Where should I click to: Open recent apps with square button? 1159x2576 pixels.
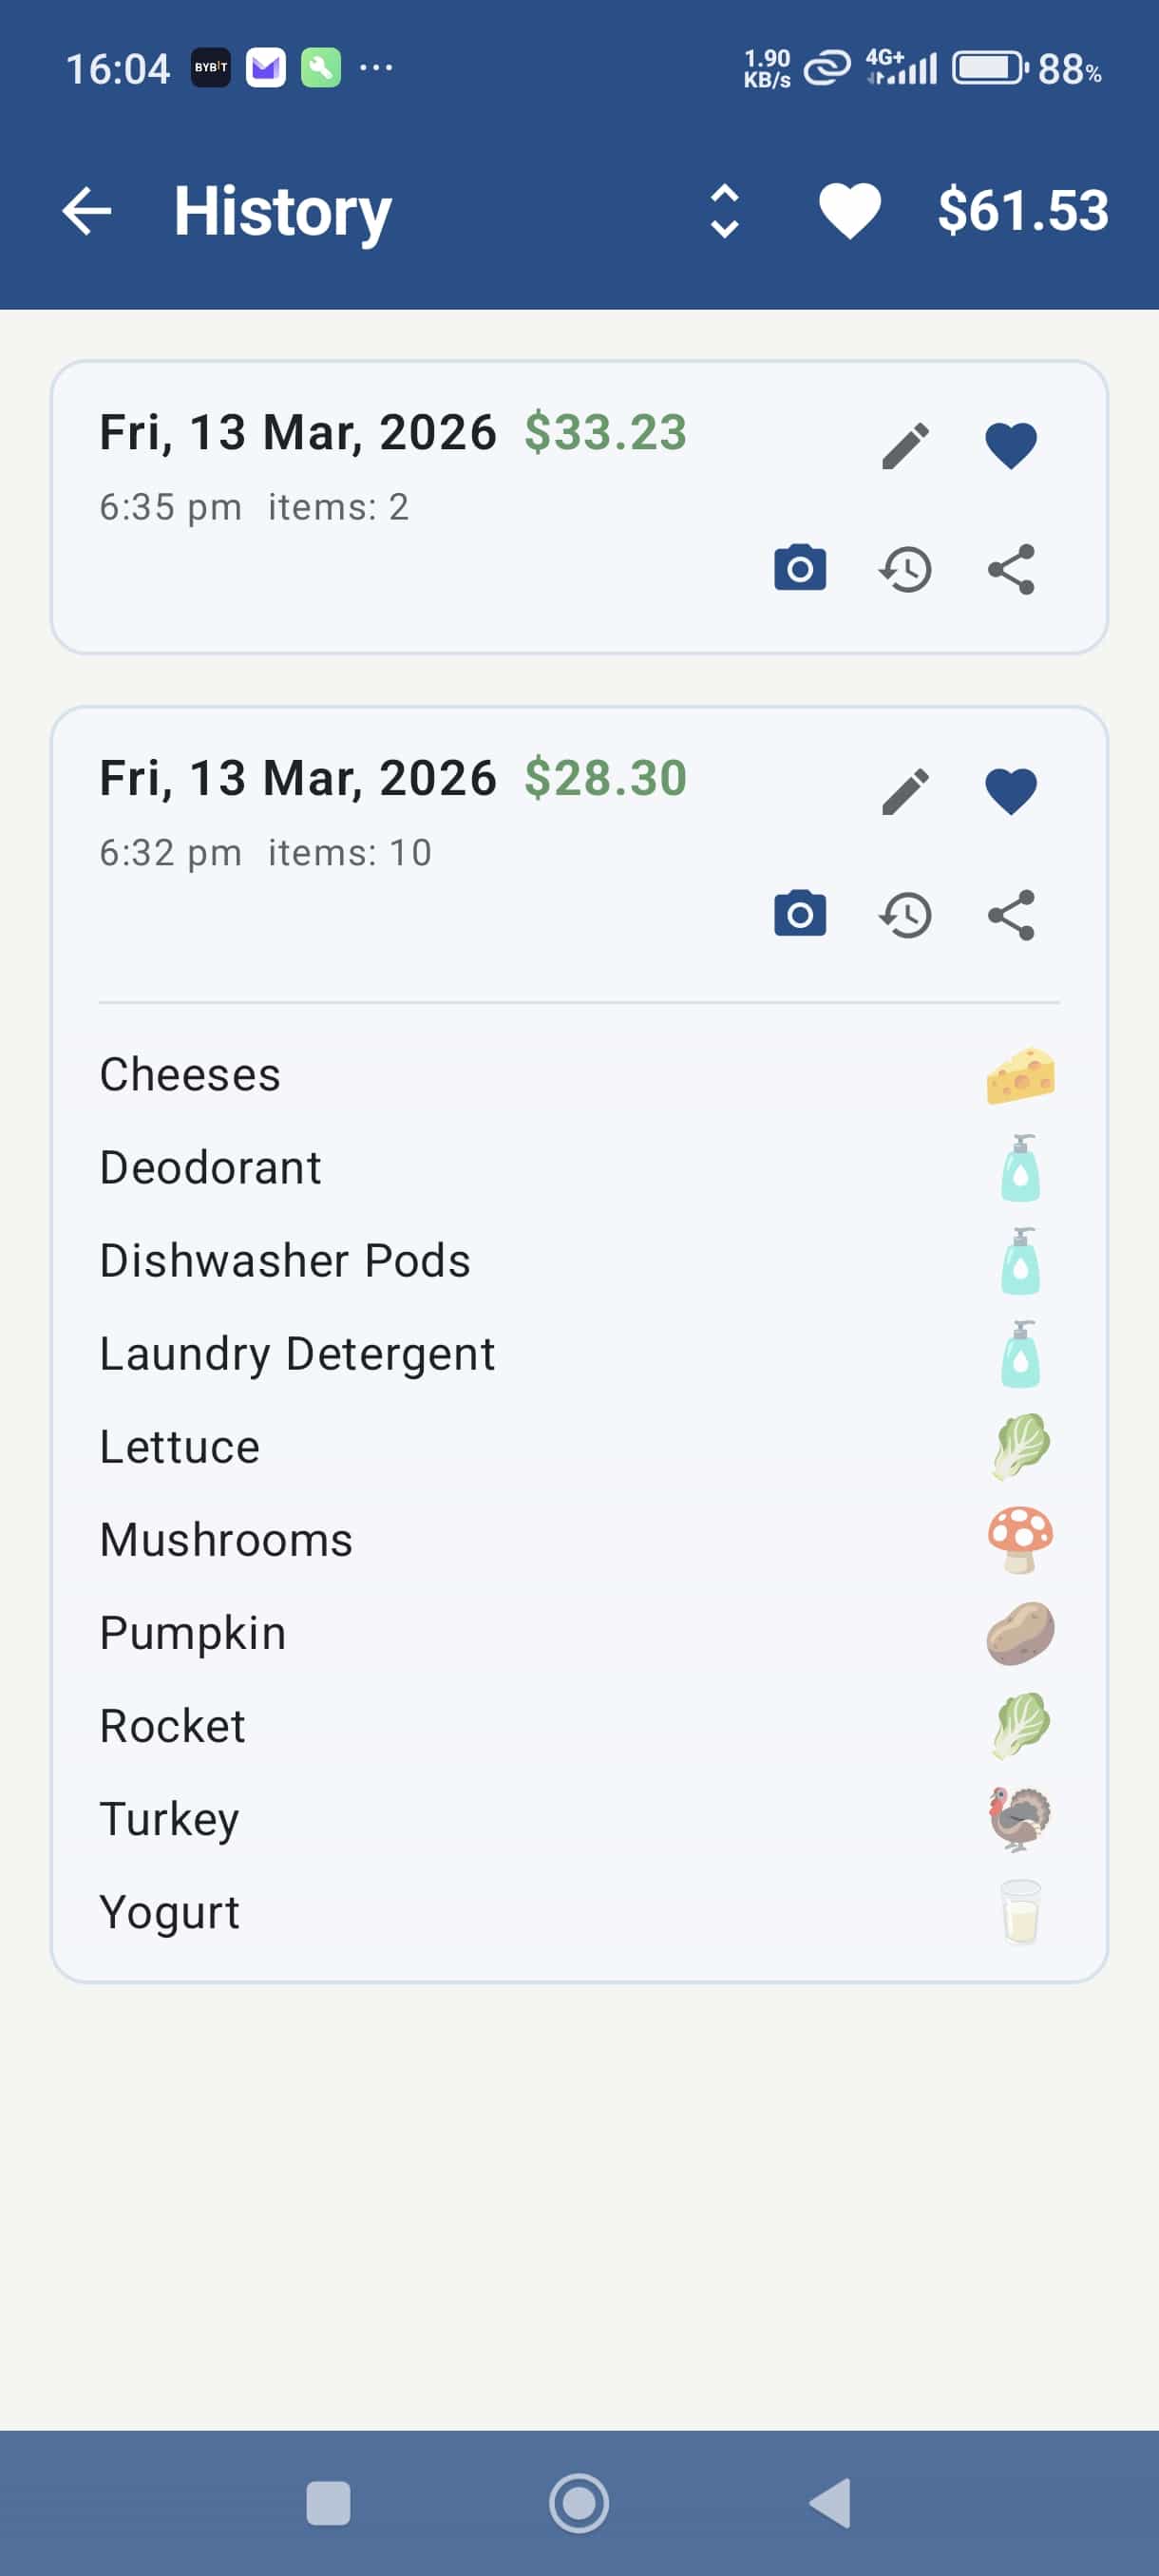pyautogui.click(x=328, y=2503)
